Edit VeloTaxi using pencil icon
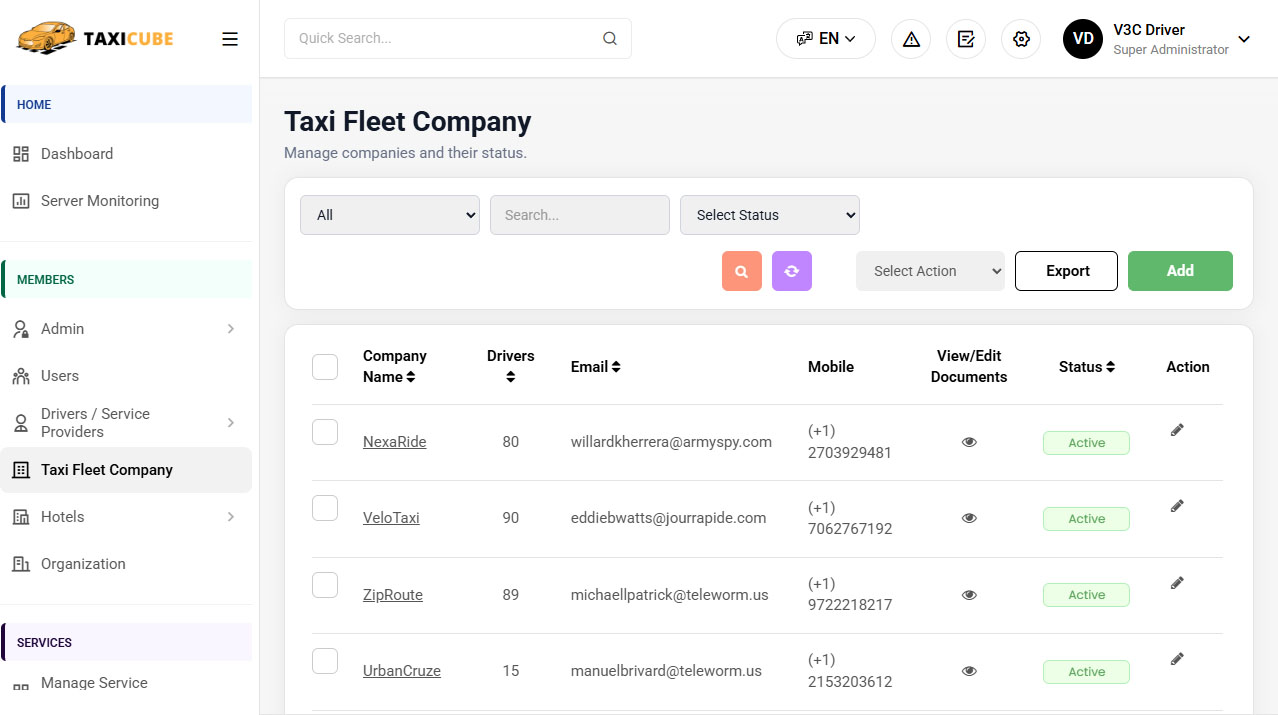The height and width of the screenshot is (715, 1278). 1177,506
